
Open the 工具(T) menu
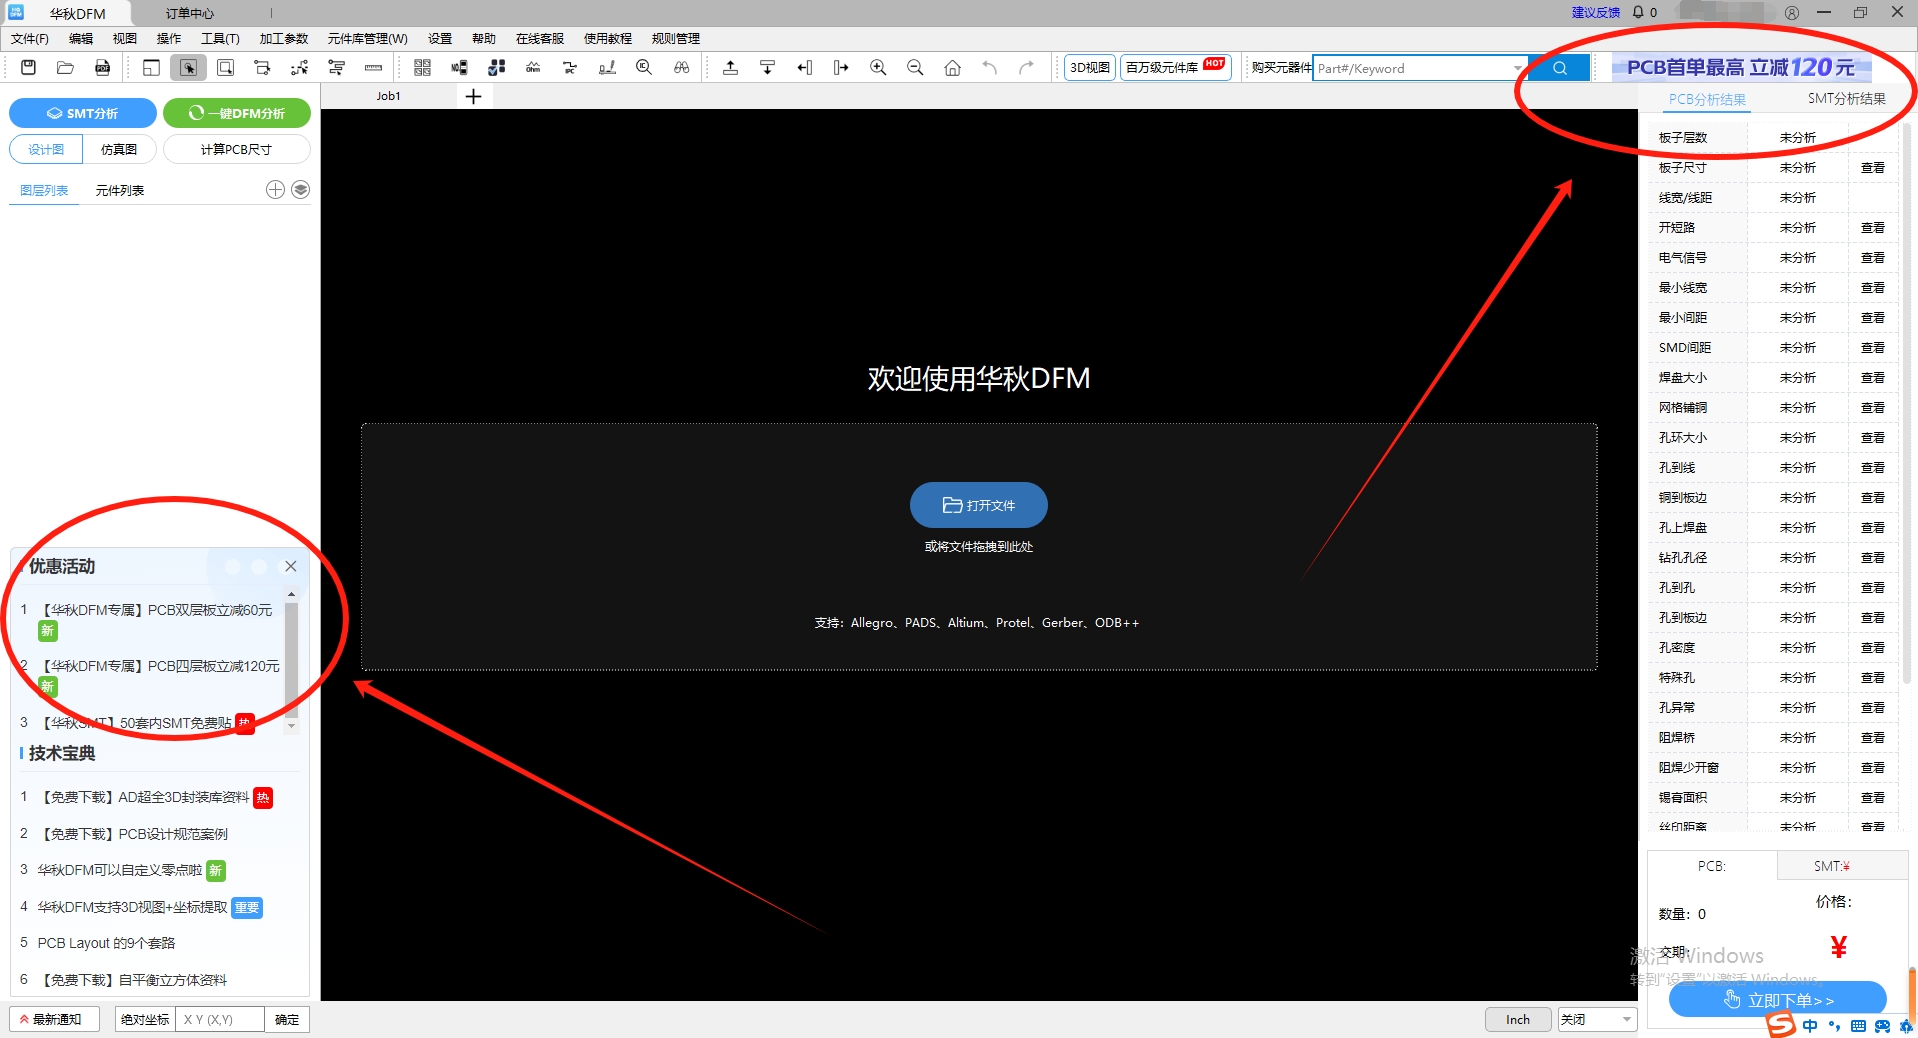tap(220, 39)
